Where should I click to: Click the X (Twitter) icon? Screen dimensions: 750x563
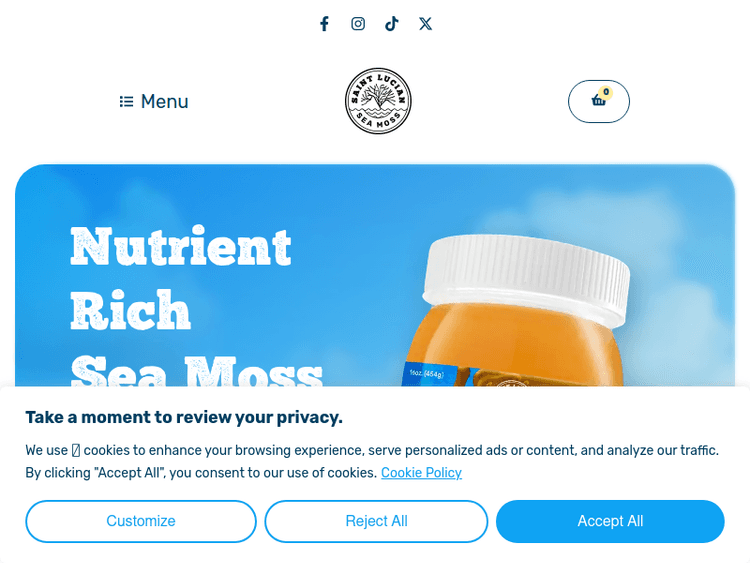[425, 23]
